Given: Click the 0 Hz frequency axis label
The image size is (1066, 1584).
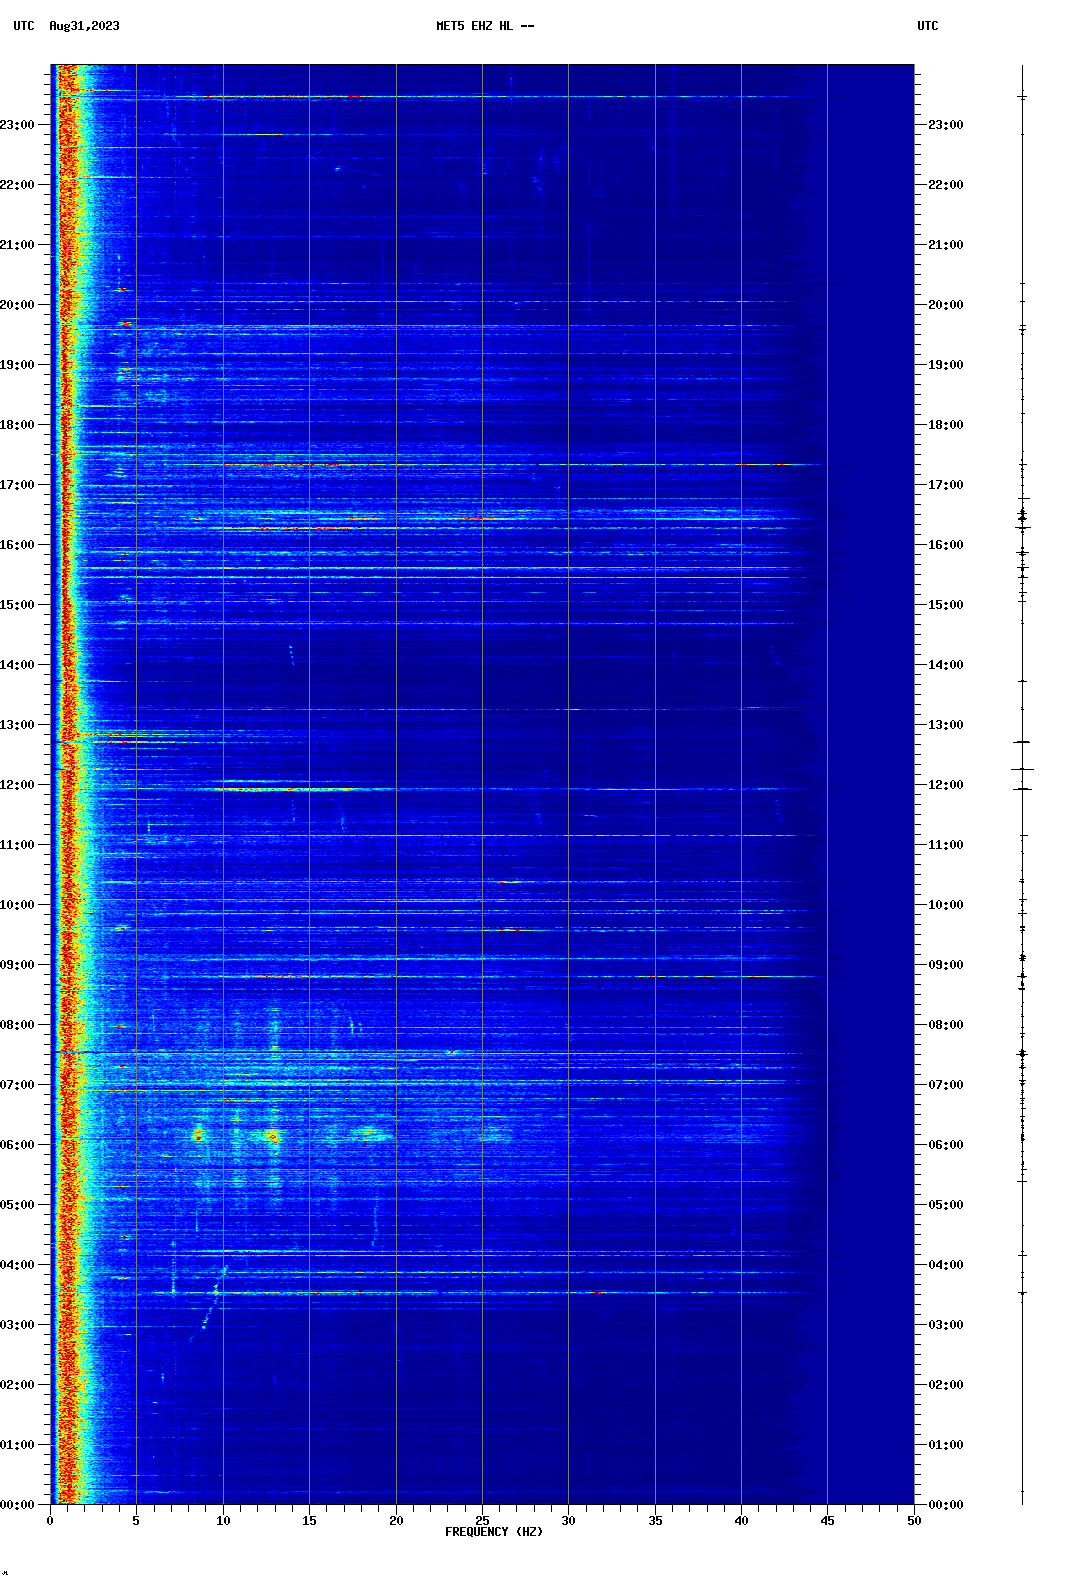Looking at the screenshot, I should coord(50,1521).
